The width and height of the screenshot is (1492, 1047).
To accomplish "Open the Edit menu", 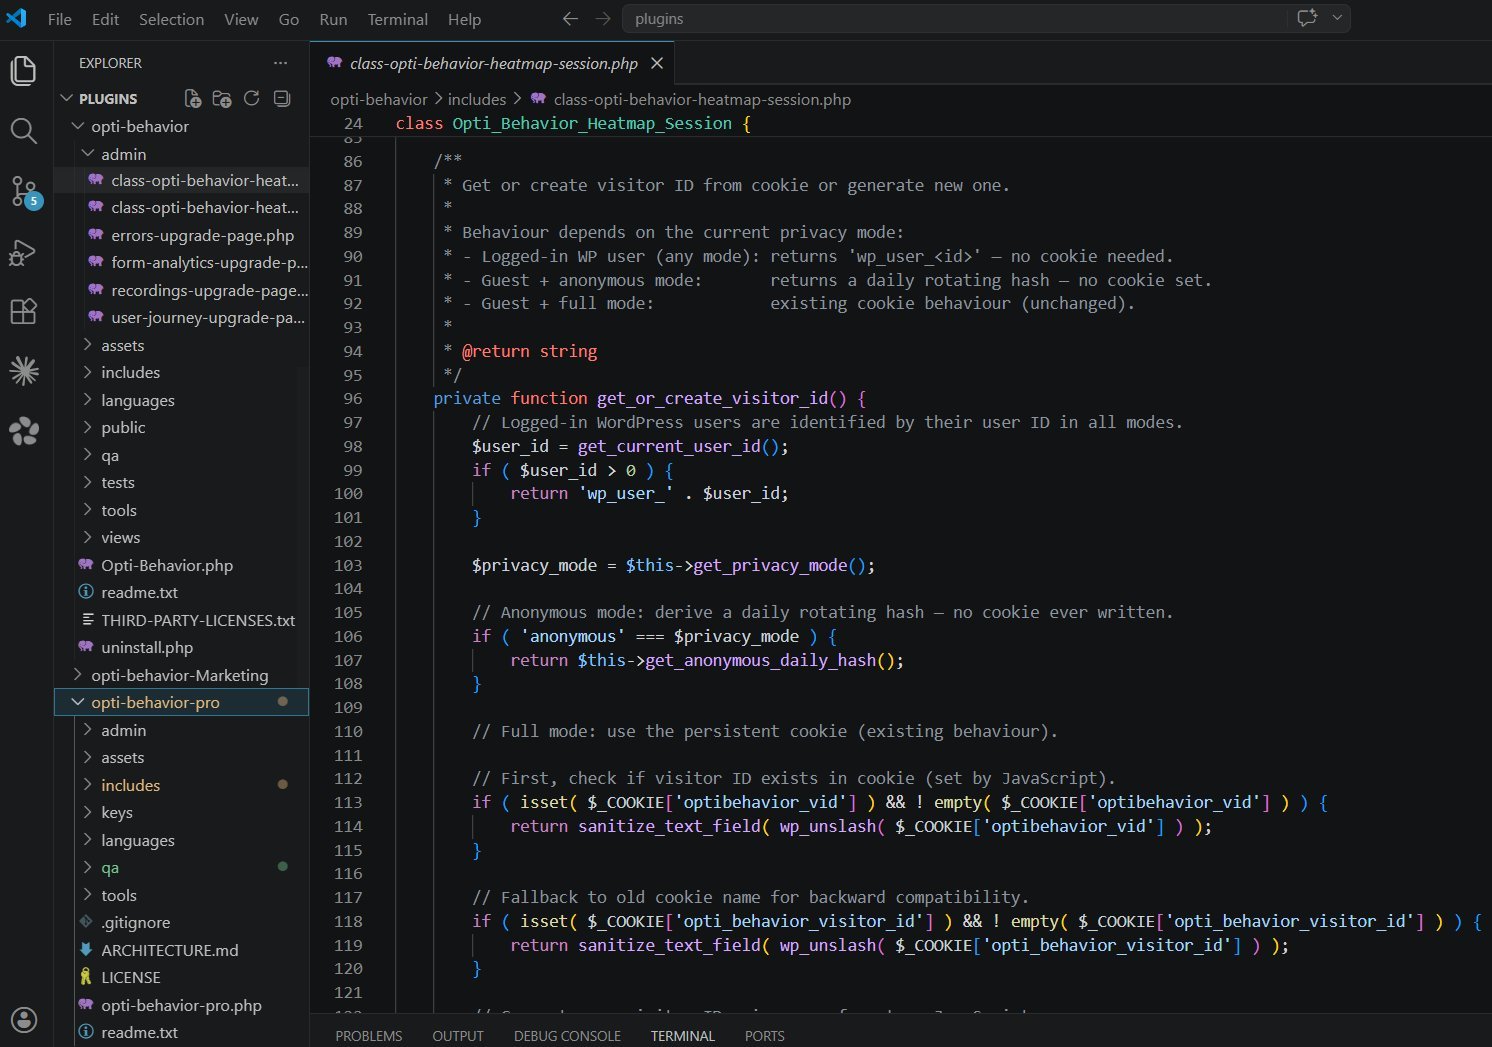I will (x=105, y=19).
